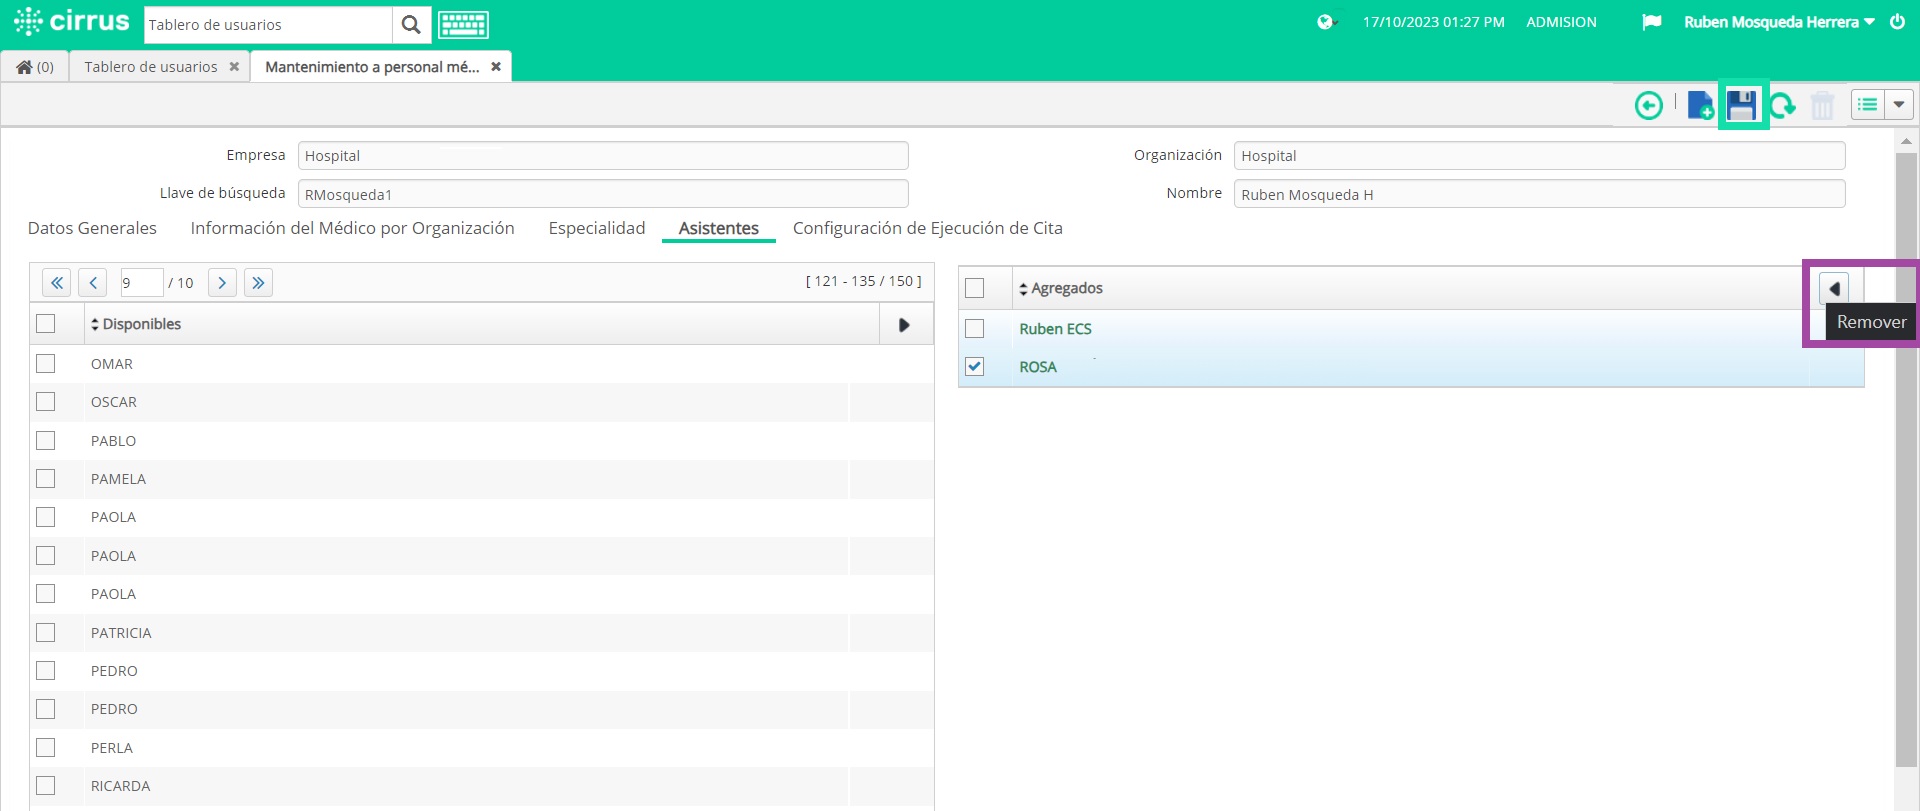Check the PATRICIA checkbox

click(46, 633)
